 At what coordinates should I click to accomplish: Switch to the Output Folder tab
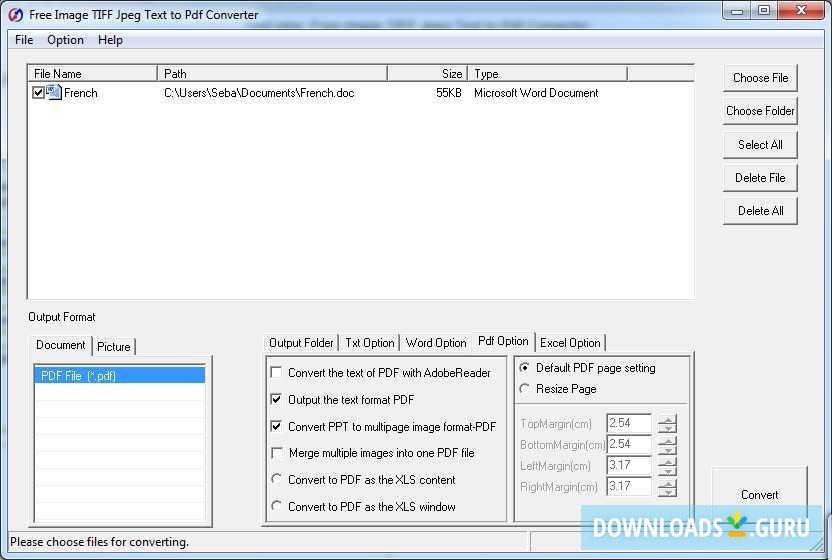point(301,343)
